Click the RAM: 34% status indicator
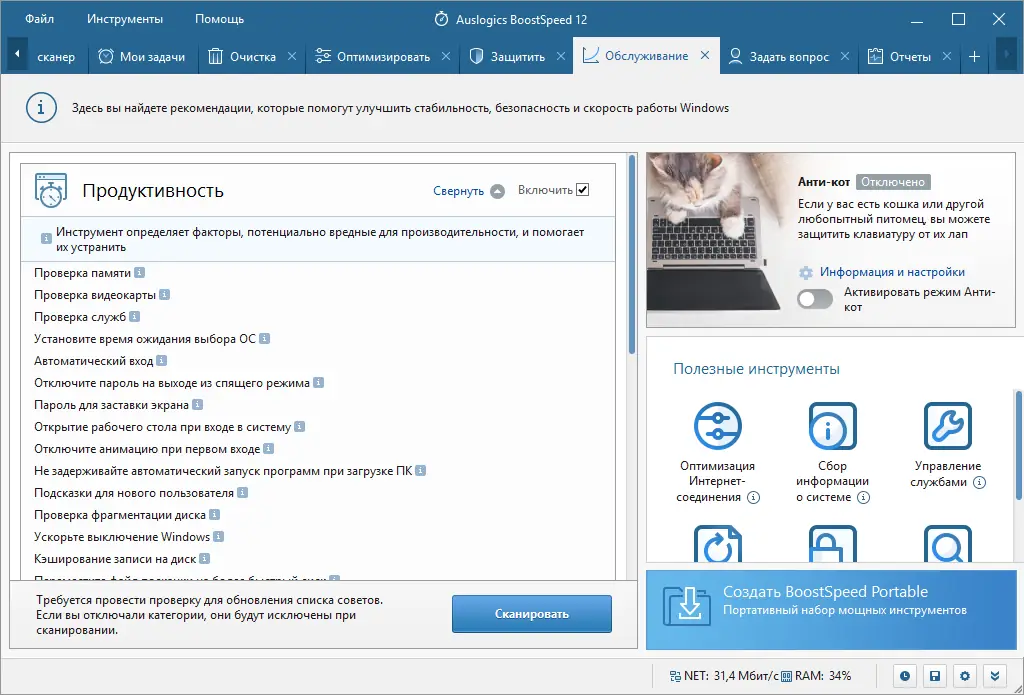Image resolution: width=1024 pixels, height=695 pixels. click(x=816, y=676)
